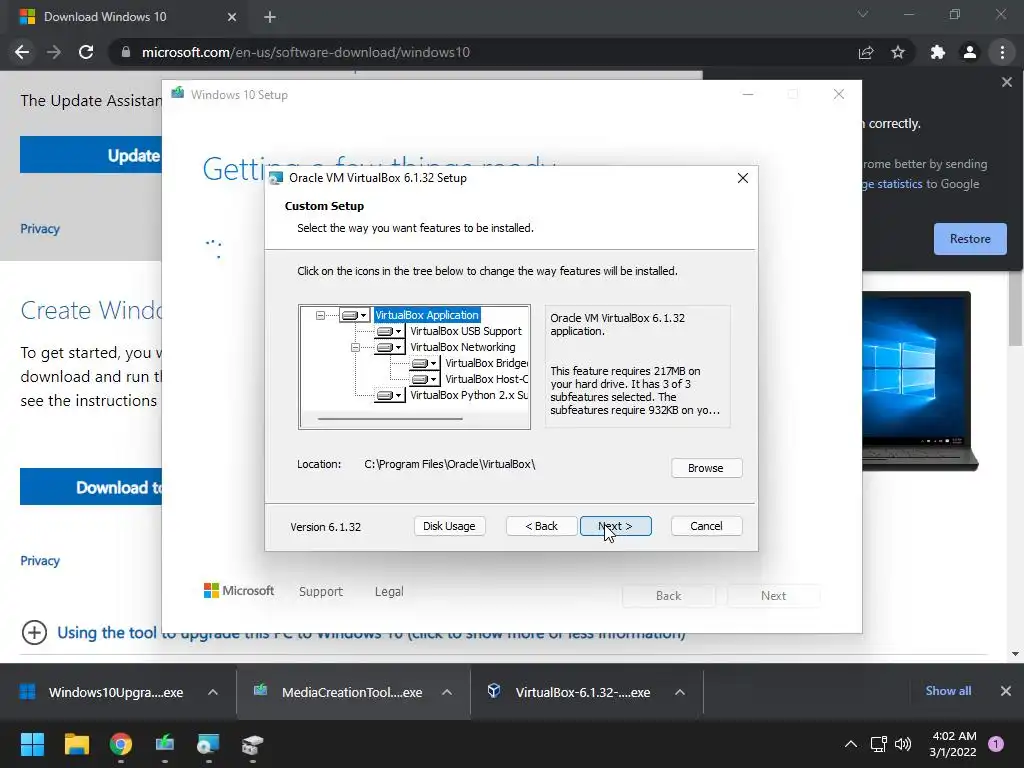Select VirtualBox Networking tree item
The height and width of the screenshot is (768, 1024).
pyautogui.click(x=462, y=347)
